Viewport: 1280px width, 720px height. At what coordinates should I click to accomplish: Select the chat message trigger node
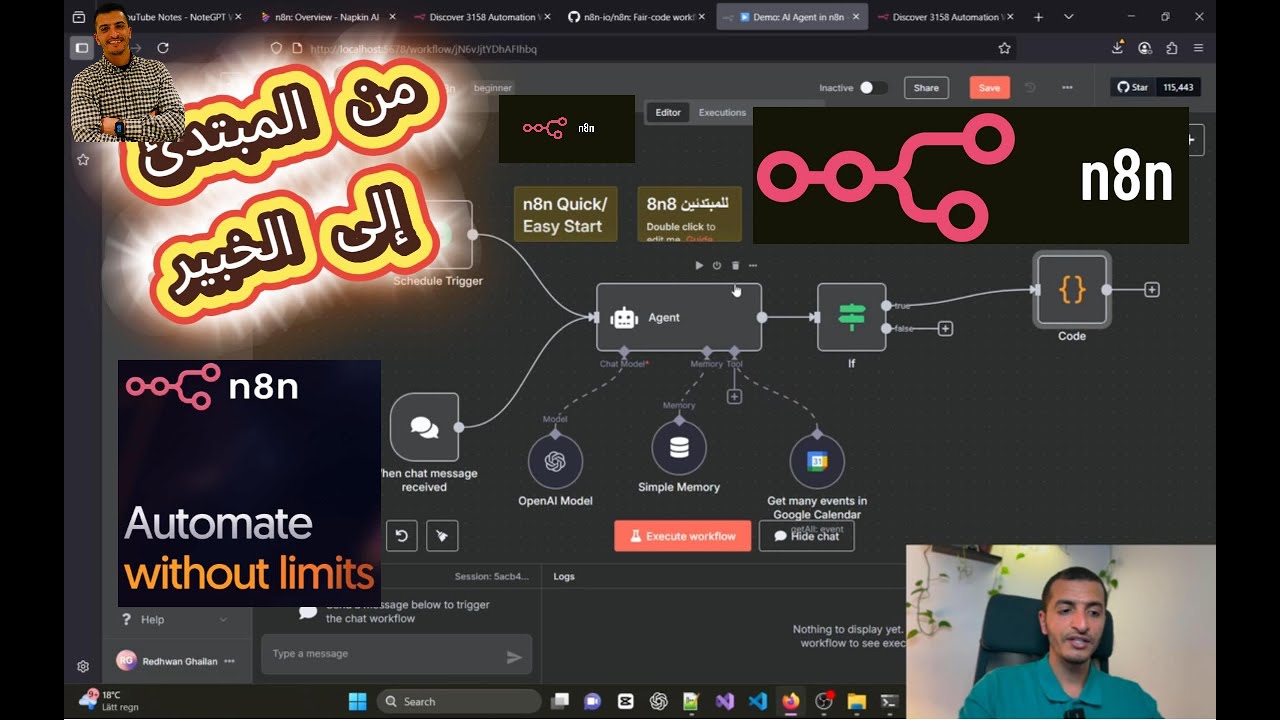424,427
